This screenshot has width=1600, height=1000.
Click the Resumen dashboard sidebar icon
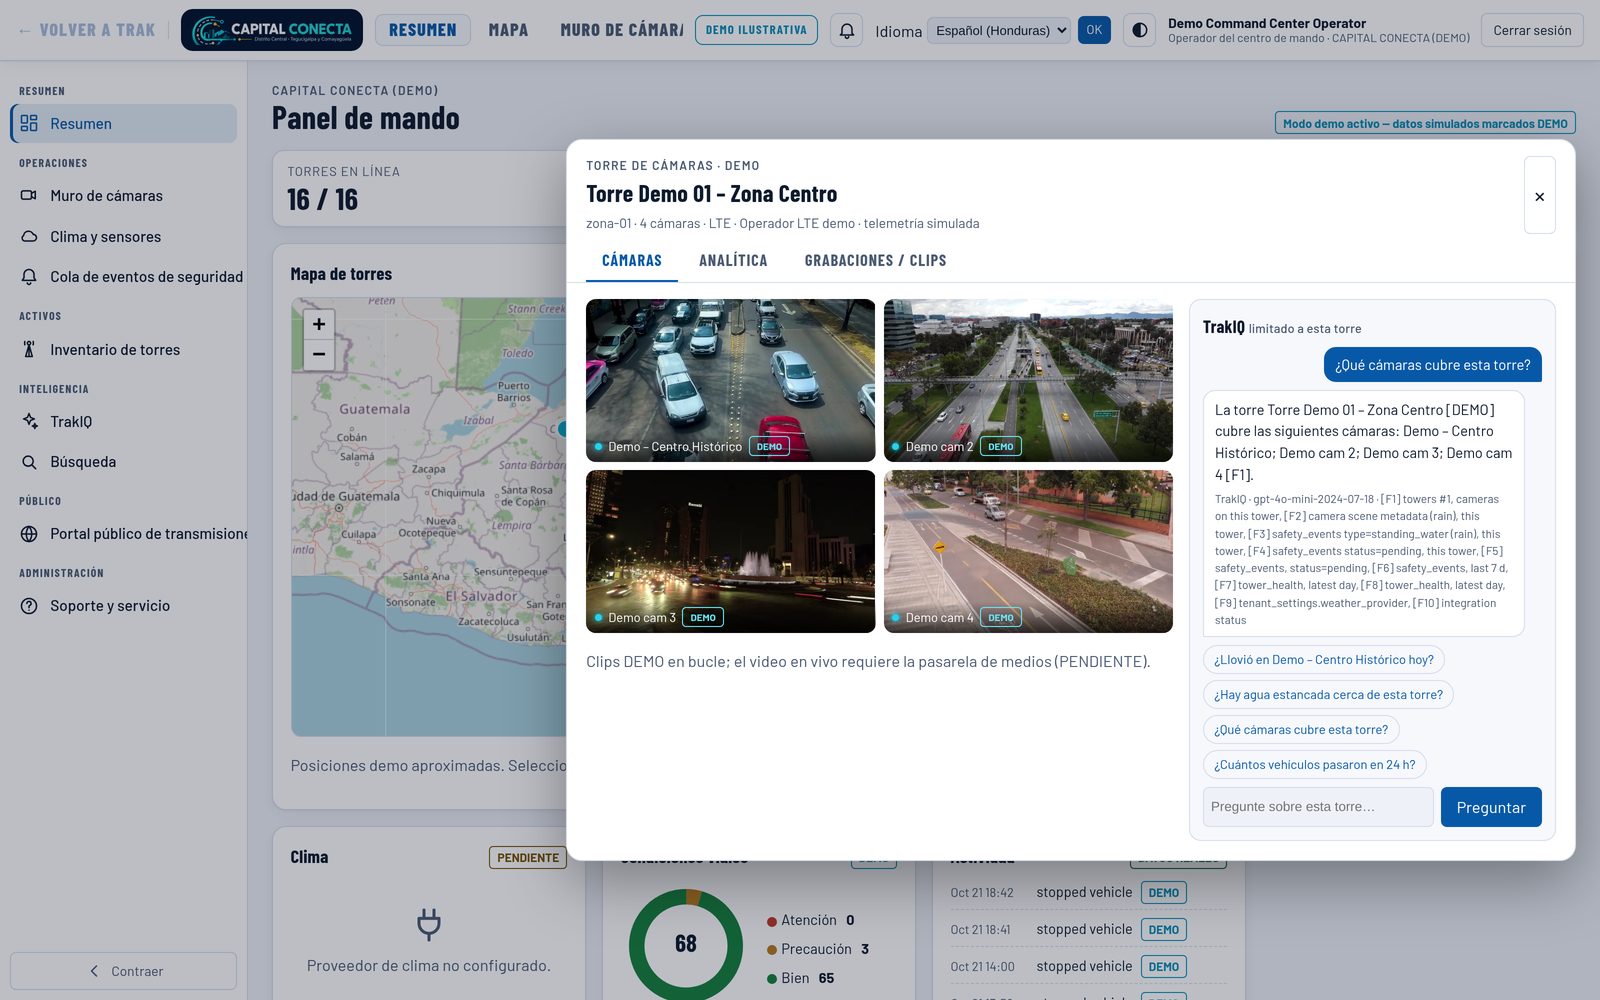click(x=29, y=123)
